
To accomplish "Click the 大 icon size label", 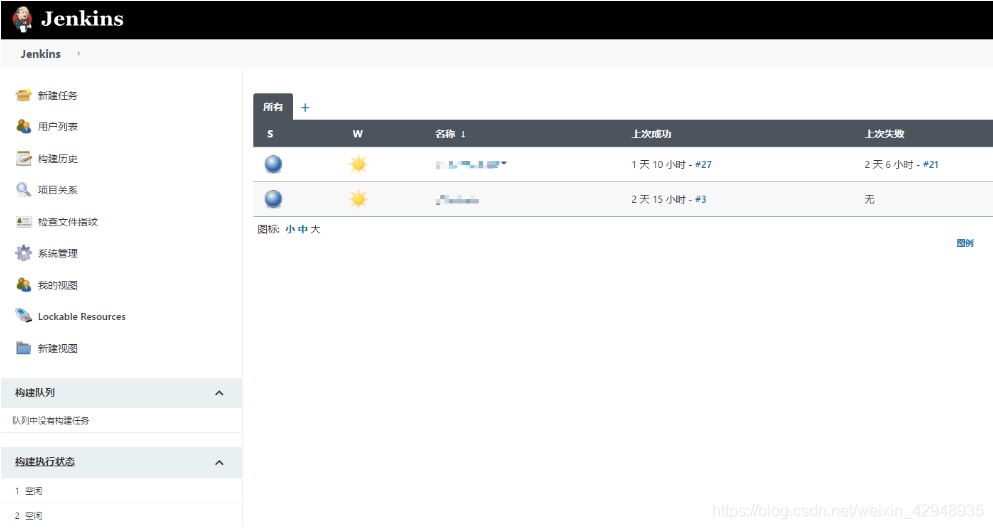I will tap(315, 229).
